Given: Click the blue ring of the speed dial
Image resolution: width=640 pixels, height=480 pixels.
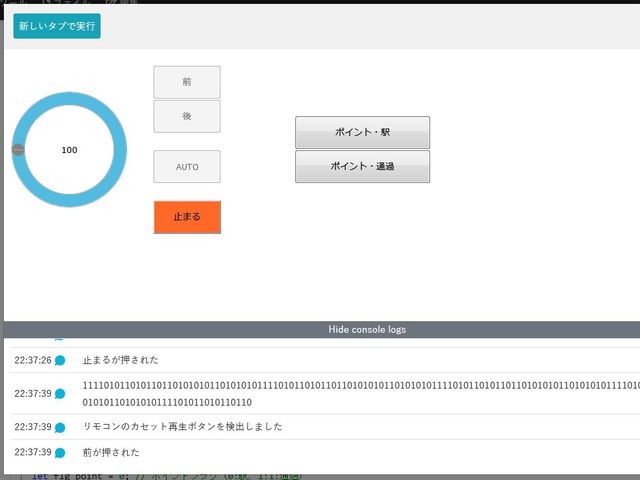Looking at the screenshot, I should click(x=69, y=98).
